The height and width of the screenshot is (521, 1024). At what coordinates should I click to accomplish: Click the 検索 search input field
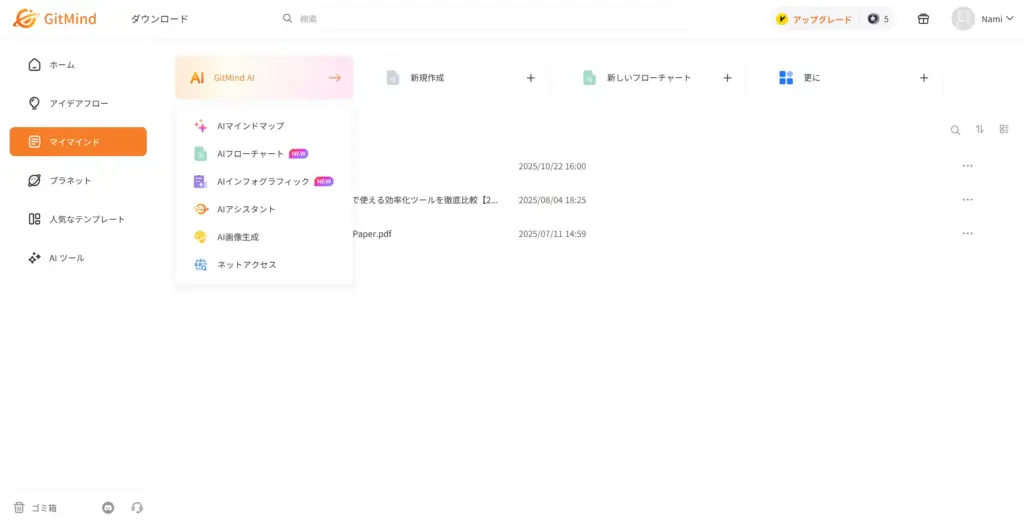tap(450, 19)
